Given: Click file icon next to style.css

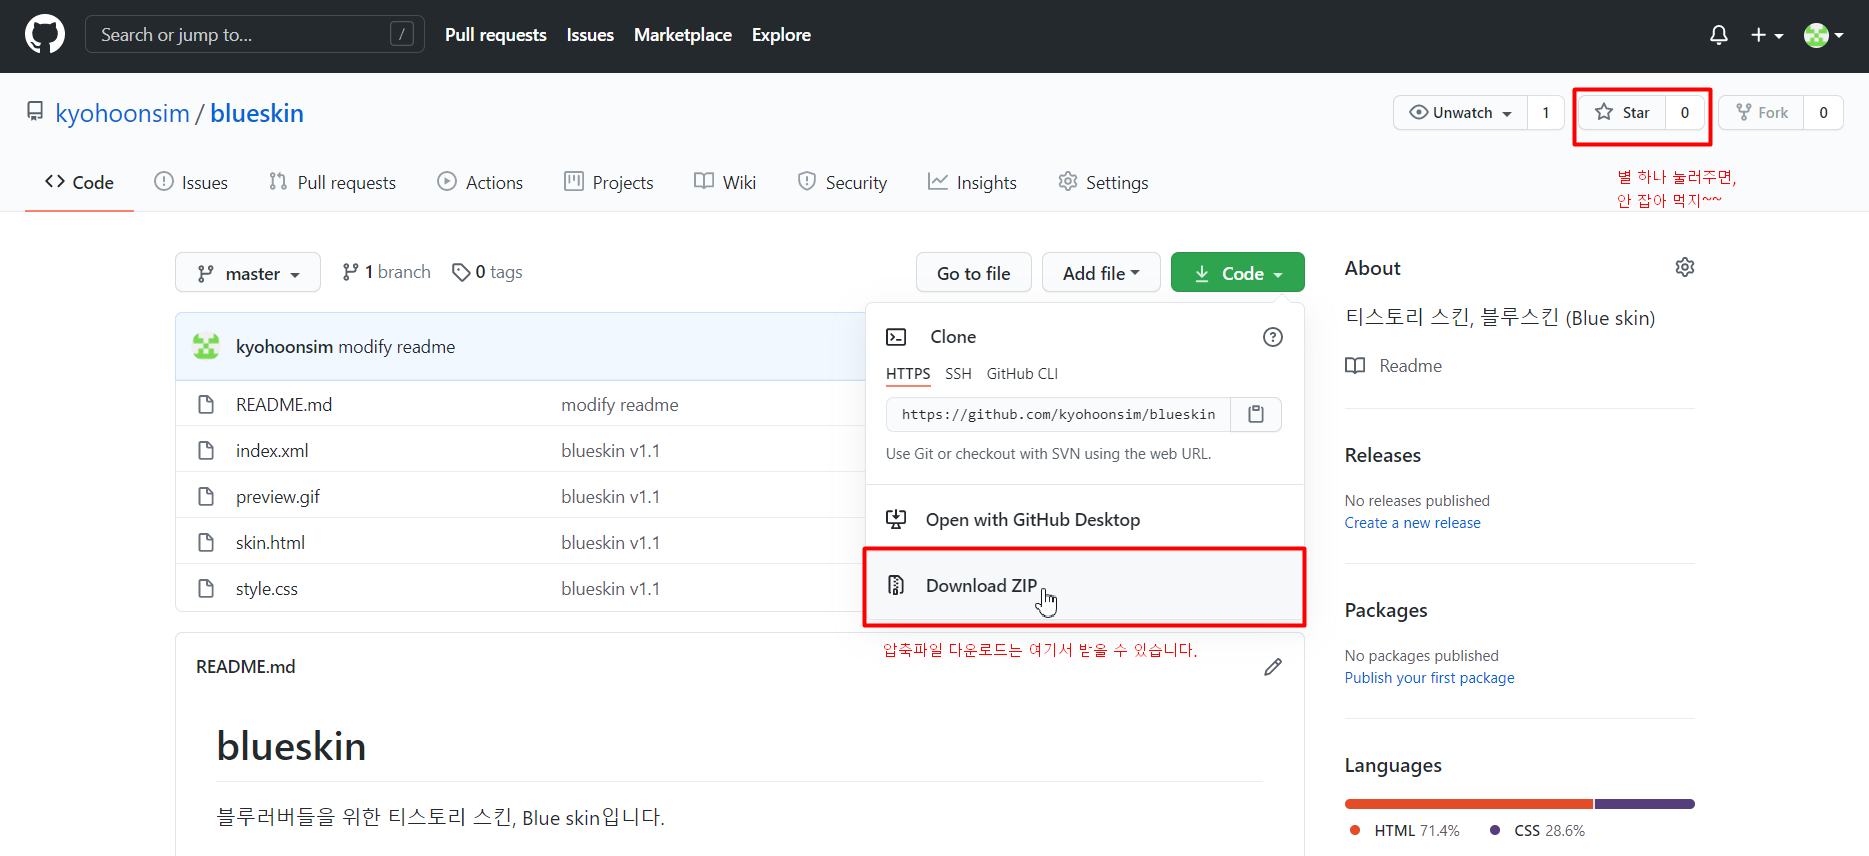Looking at the screenshot, I should point(206,588).
